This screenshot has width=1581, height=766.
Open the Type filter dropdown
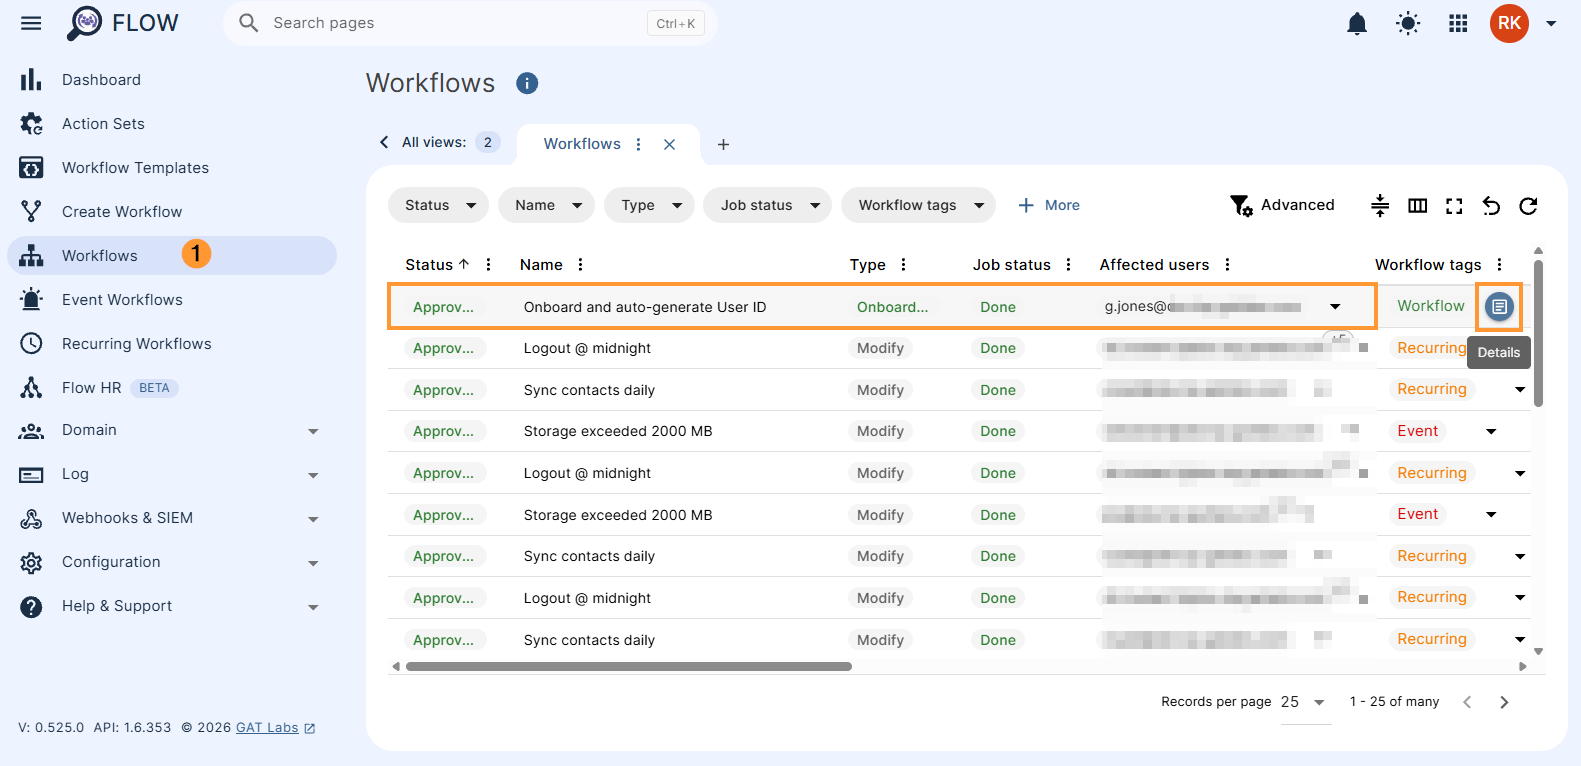coord(649,205)
